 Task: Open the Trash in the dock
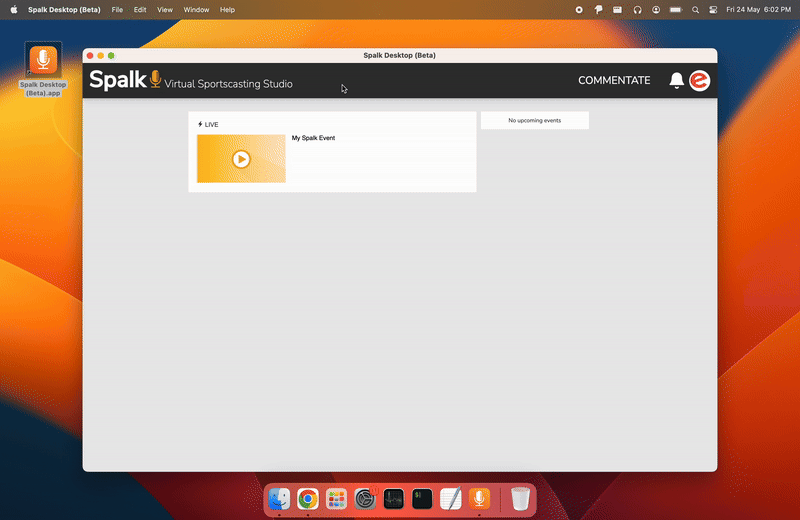coord(520,499)
